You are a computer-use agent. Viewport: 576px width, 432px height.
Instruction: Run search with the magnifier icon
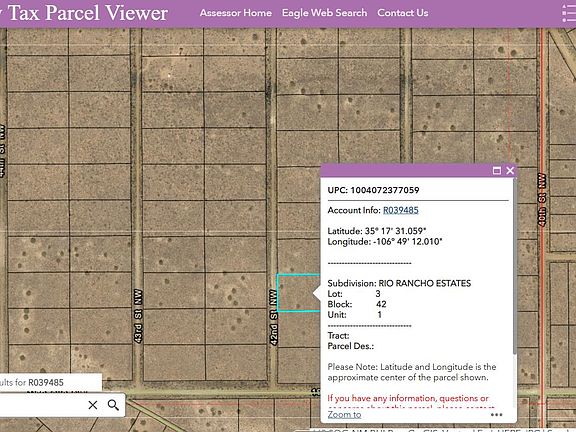[113, 405]
